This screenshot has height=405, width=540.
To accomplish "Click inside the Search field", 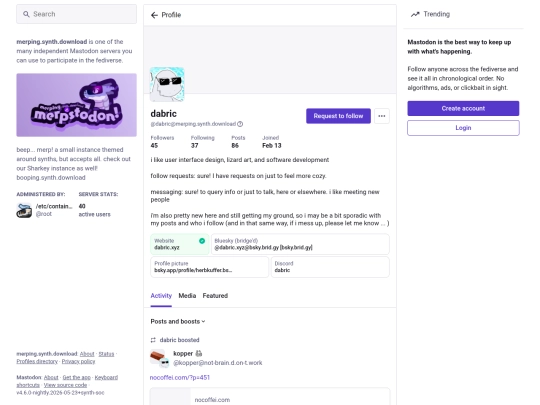I will tap(76, 14).
